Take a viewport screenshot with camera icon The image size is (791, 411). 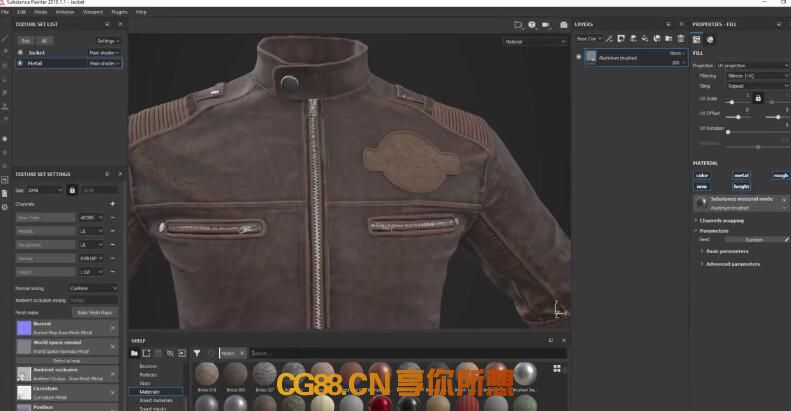563,25
